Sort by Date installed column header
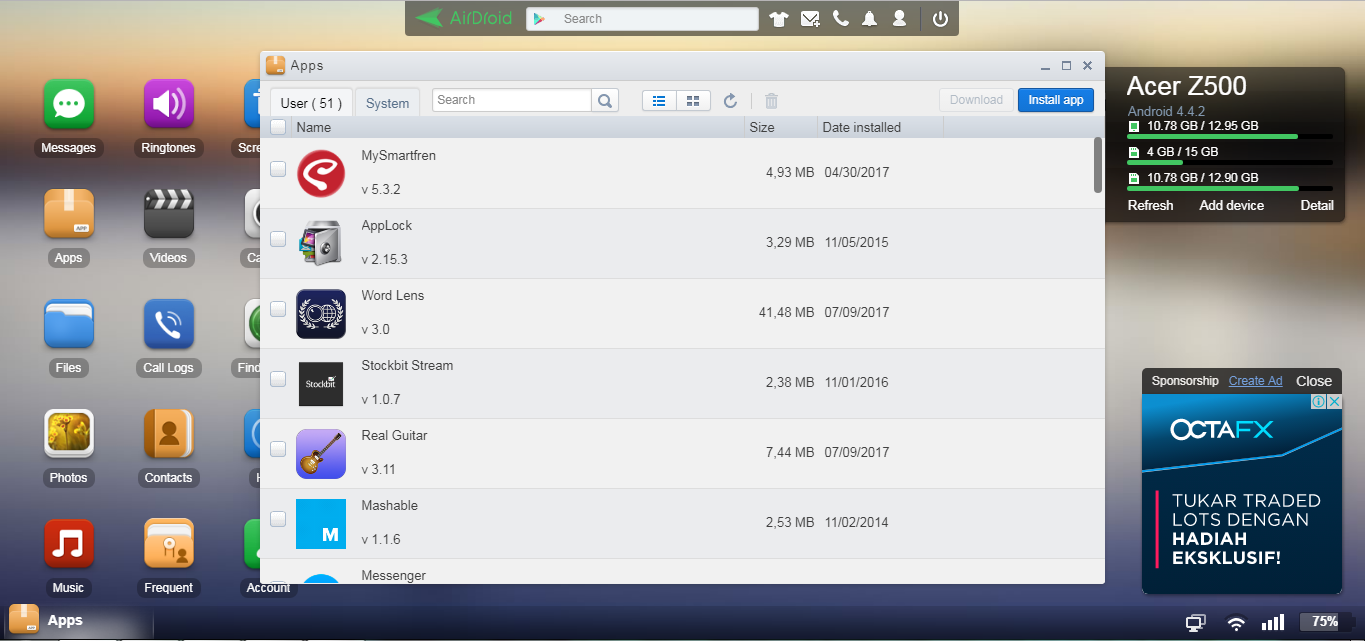1365x641 pixels. 861,127
